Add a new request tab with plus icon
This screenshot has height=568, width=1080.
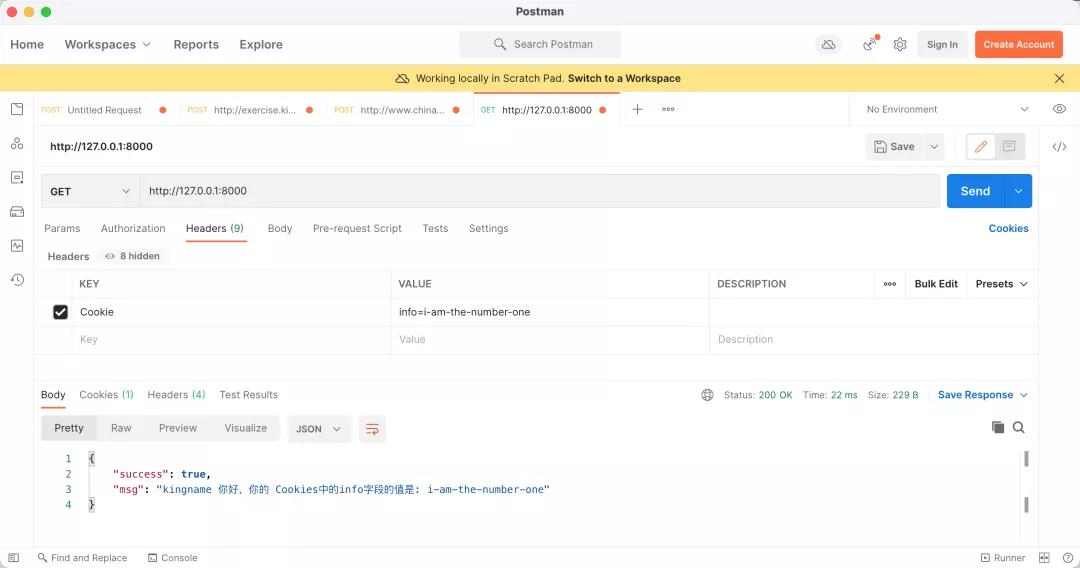coord(637,109)
